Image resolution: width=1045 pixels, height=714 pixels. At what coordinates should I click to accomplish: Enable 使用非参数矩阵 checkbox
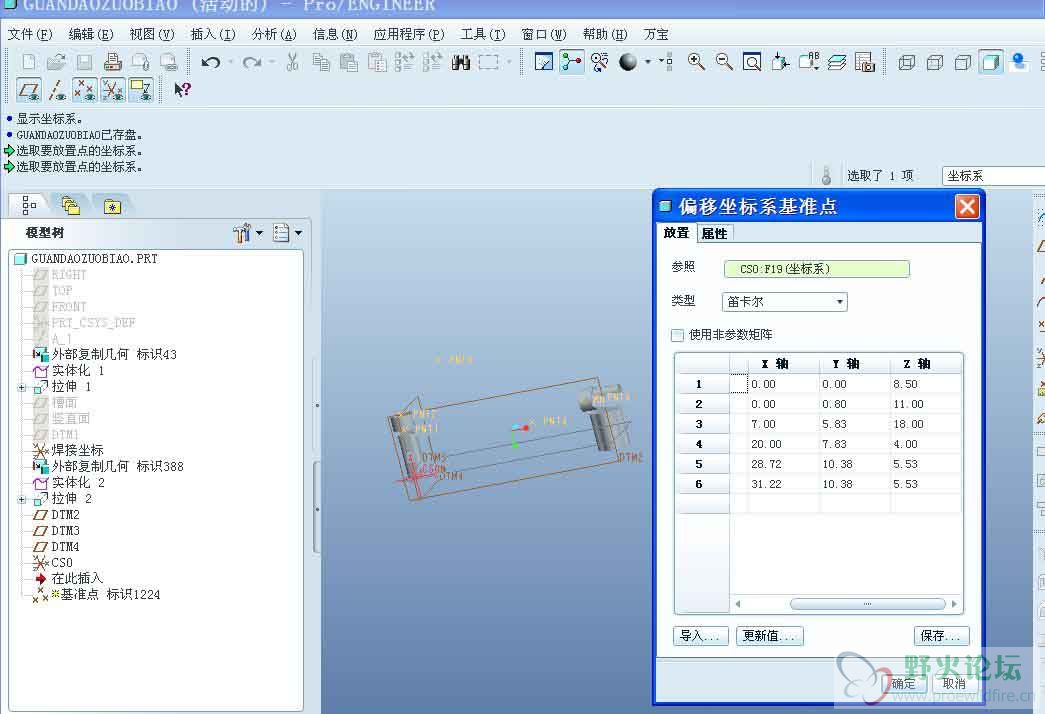point(678,335)
